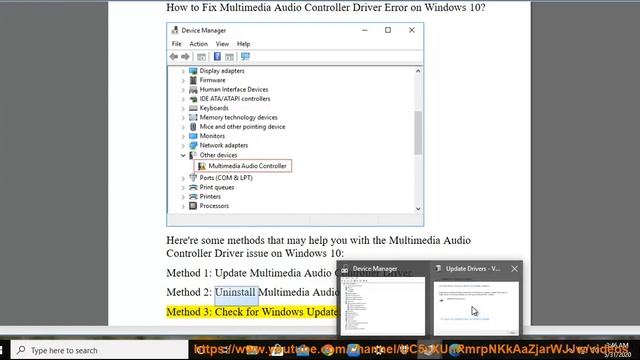Select the Print queues icon
The height and width of the screenshot is (360, 640).
(x=193, y=187)
